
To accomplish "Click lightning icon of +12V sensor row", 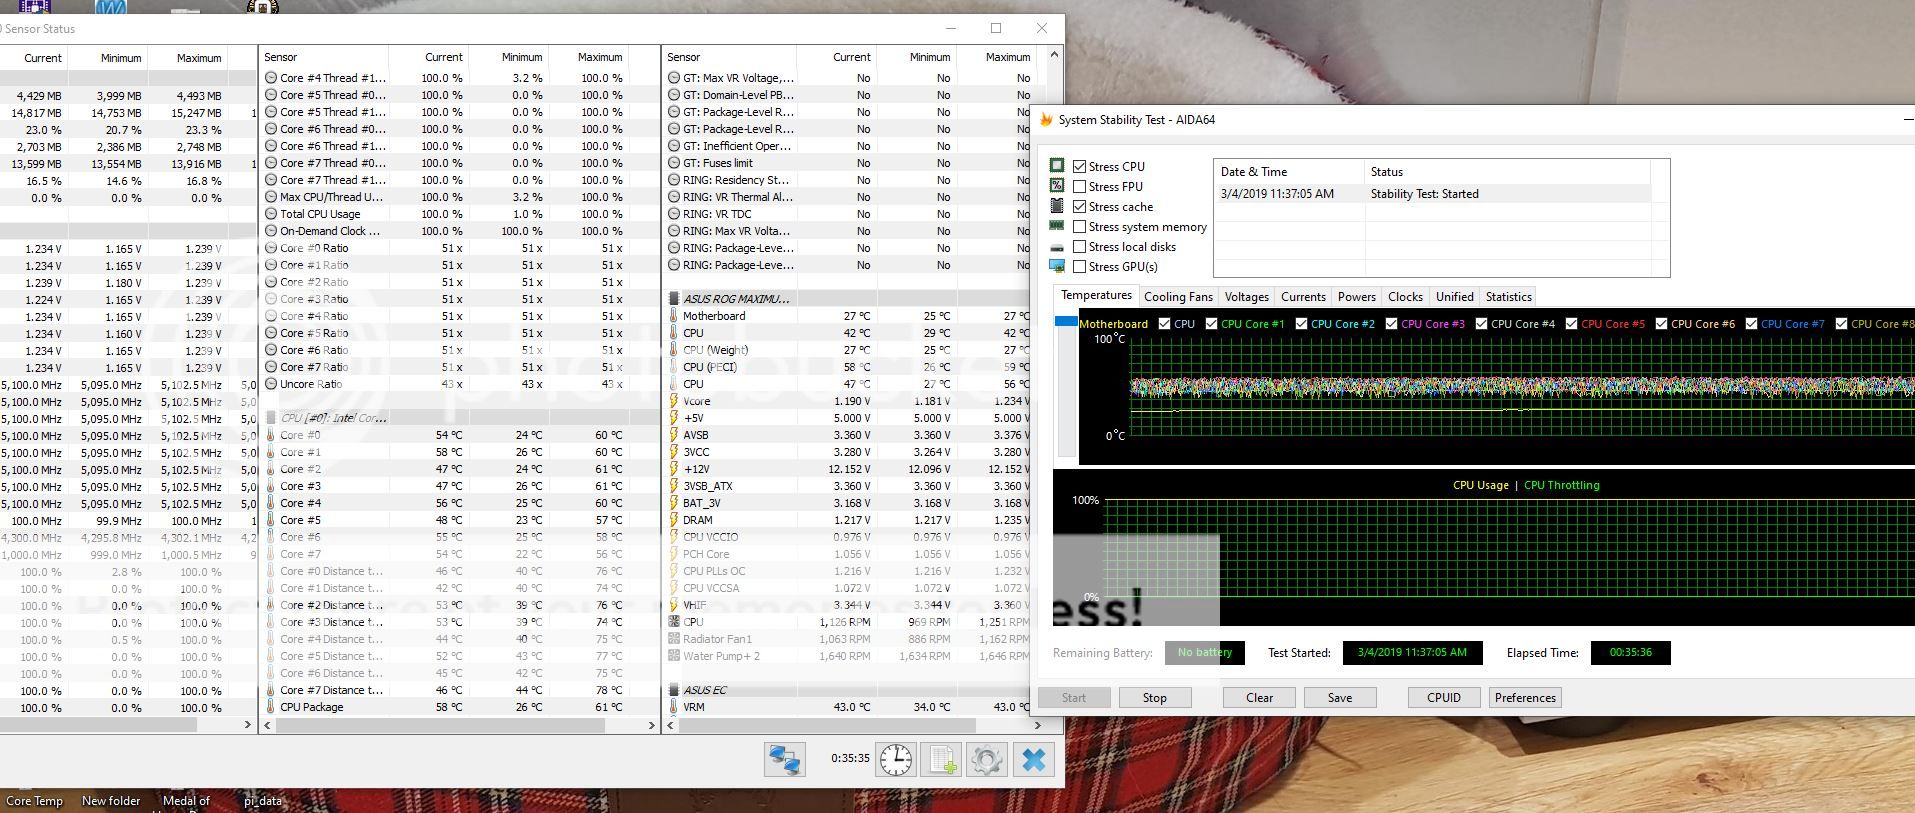I will click(674, 469).
